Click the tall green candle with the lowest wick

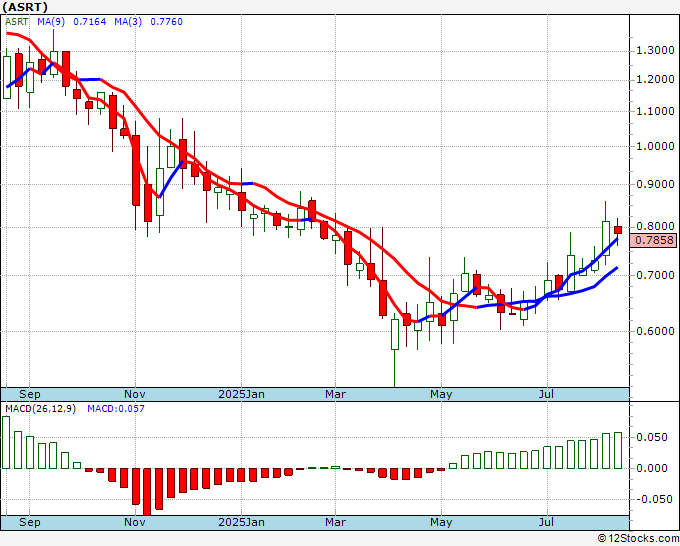tap(395, 334)
